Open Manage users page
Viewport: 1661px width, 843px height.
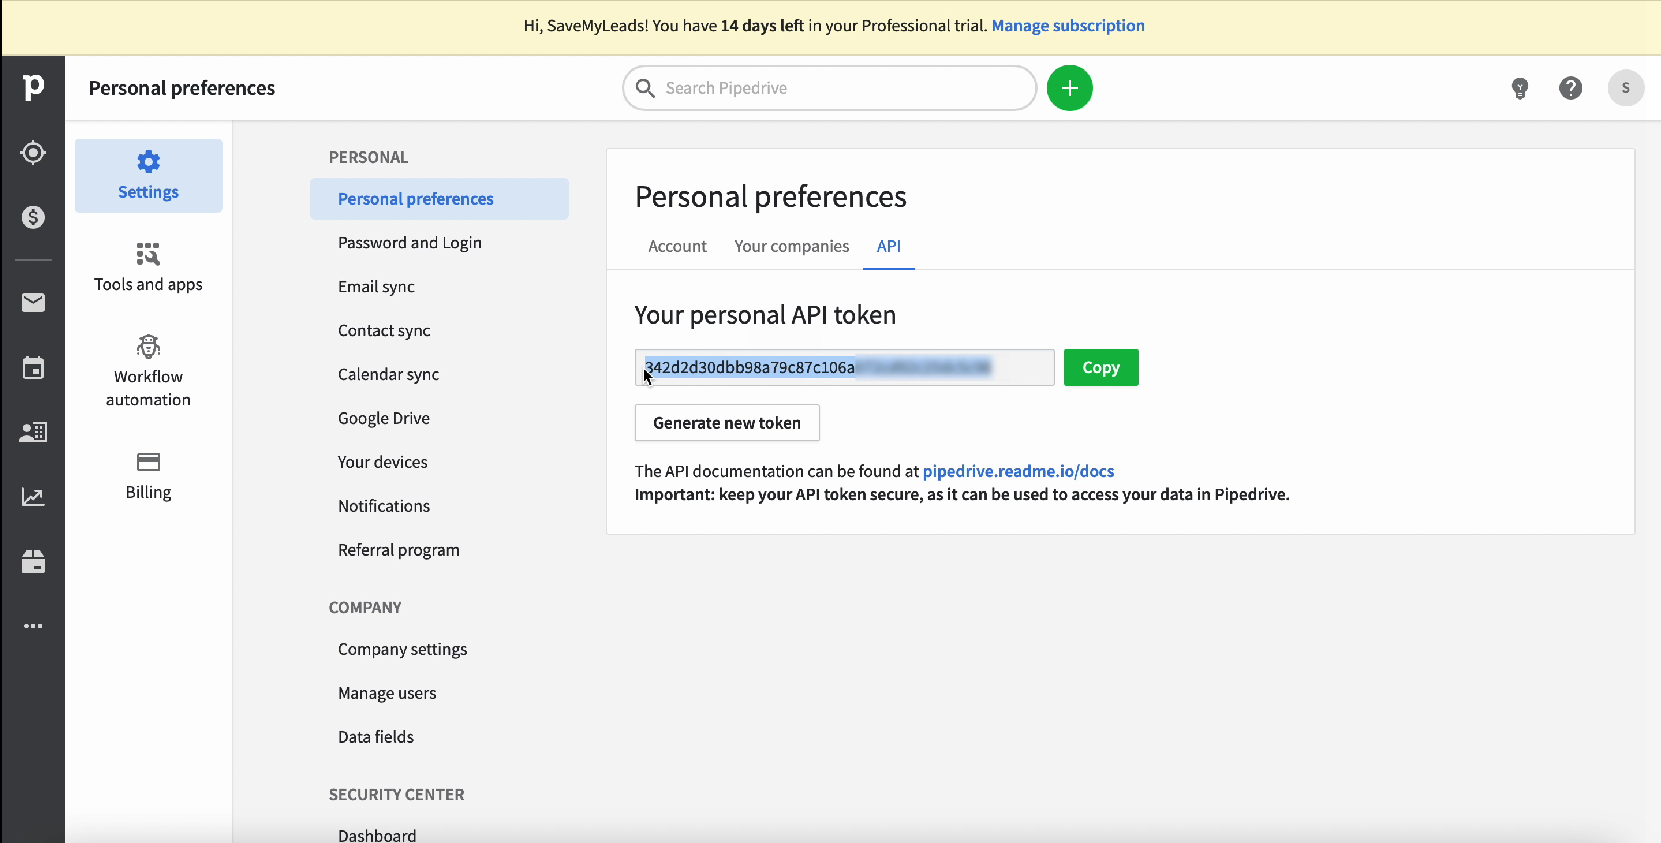[x=387, y=693]
